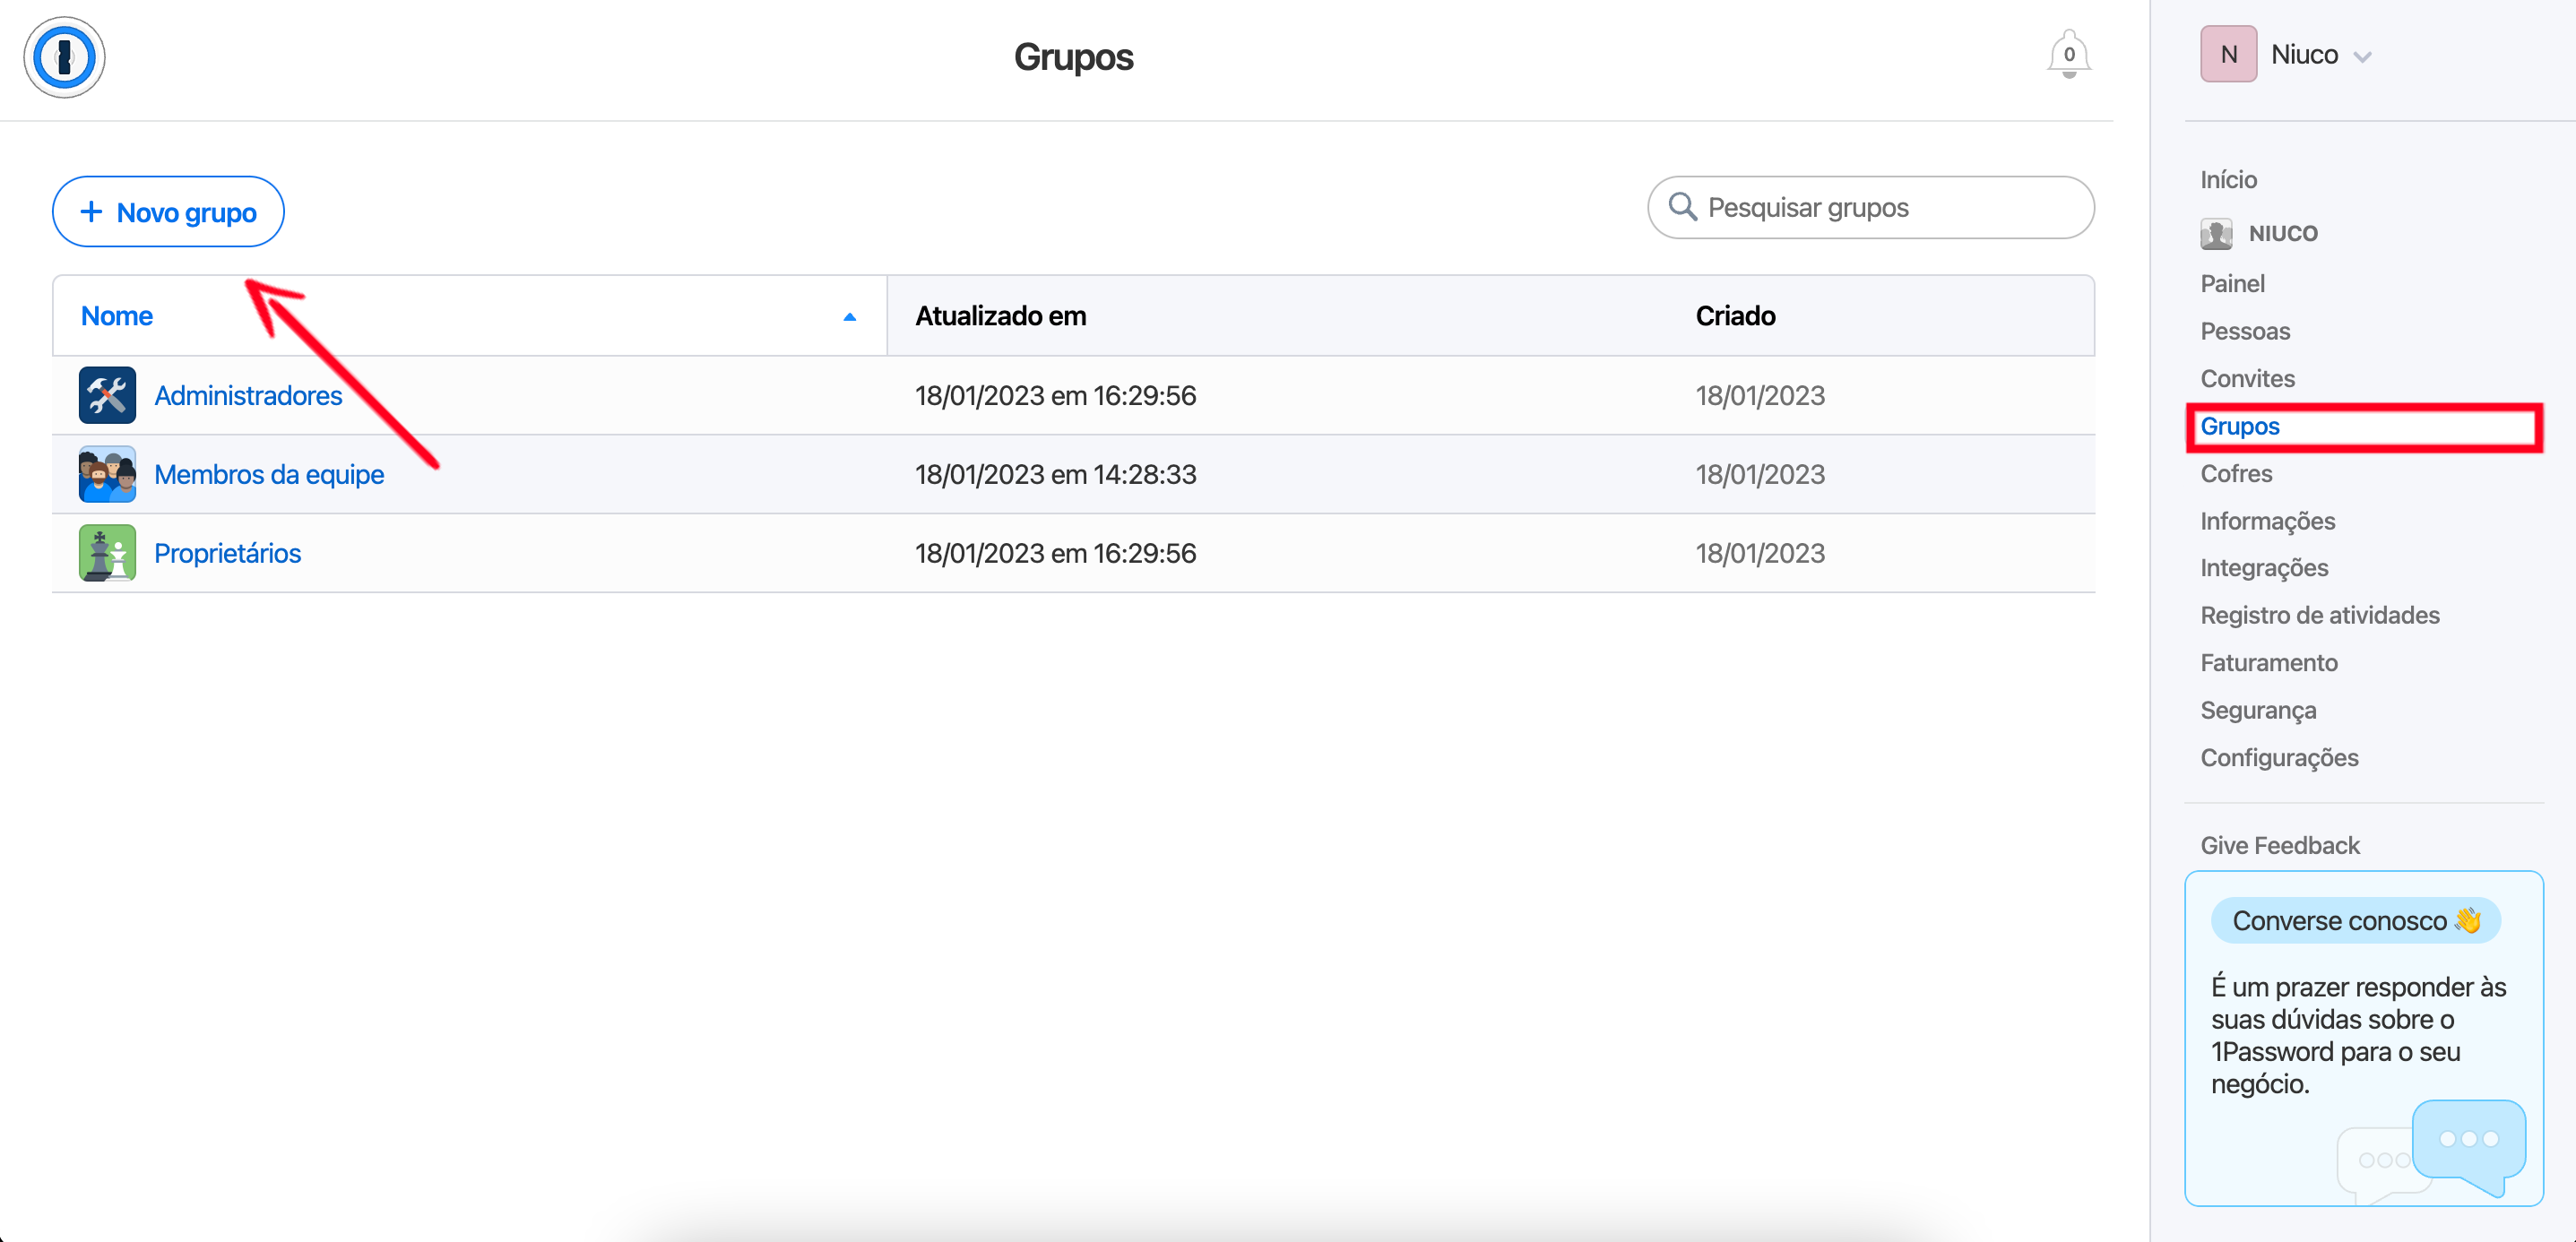2576x1242 pixels.
Task: Open Segurança sidebar item
Action: coord(2257,710)
